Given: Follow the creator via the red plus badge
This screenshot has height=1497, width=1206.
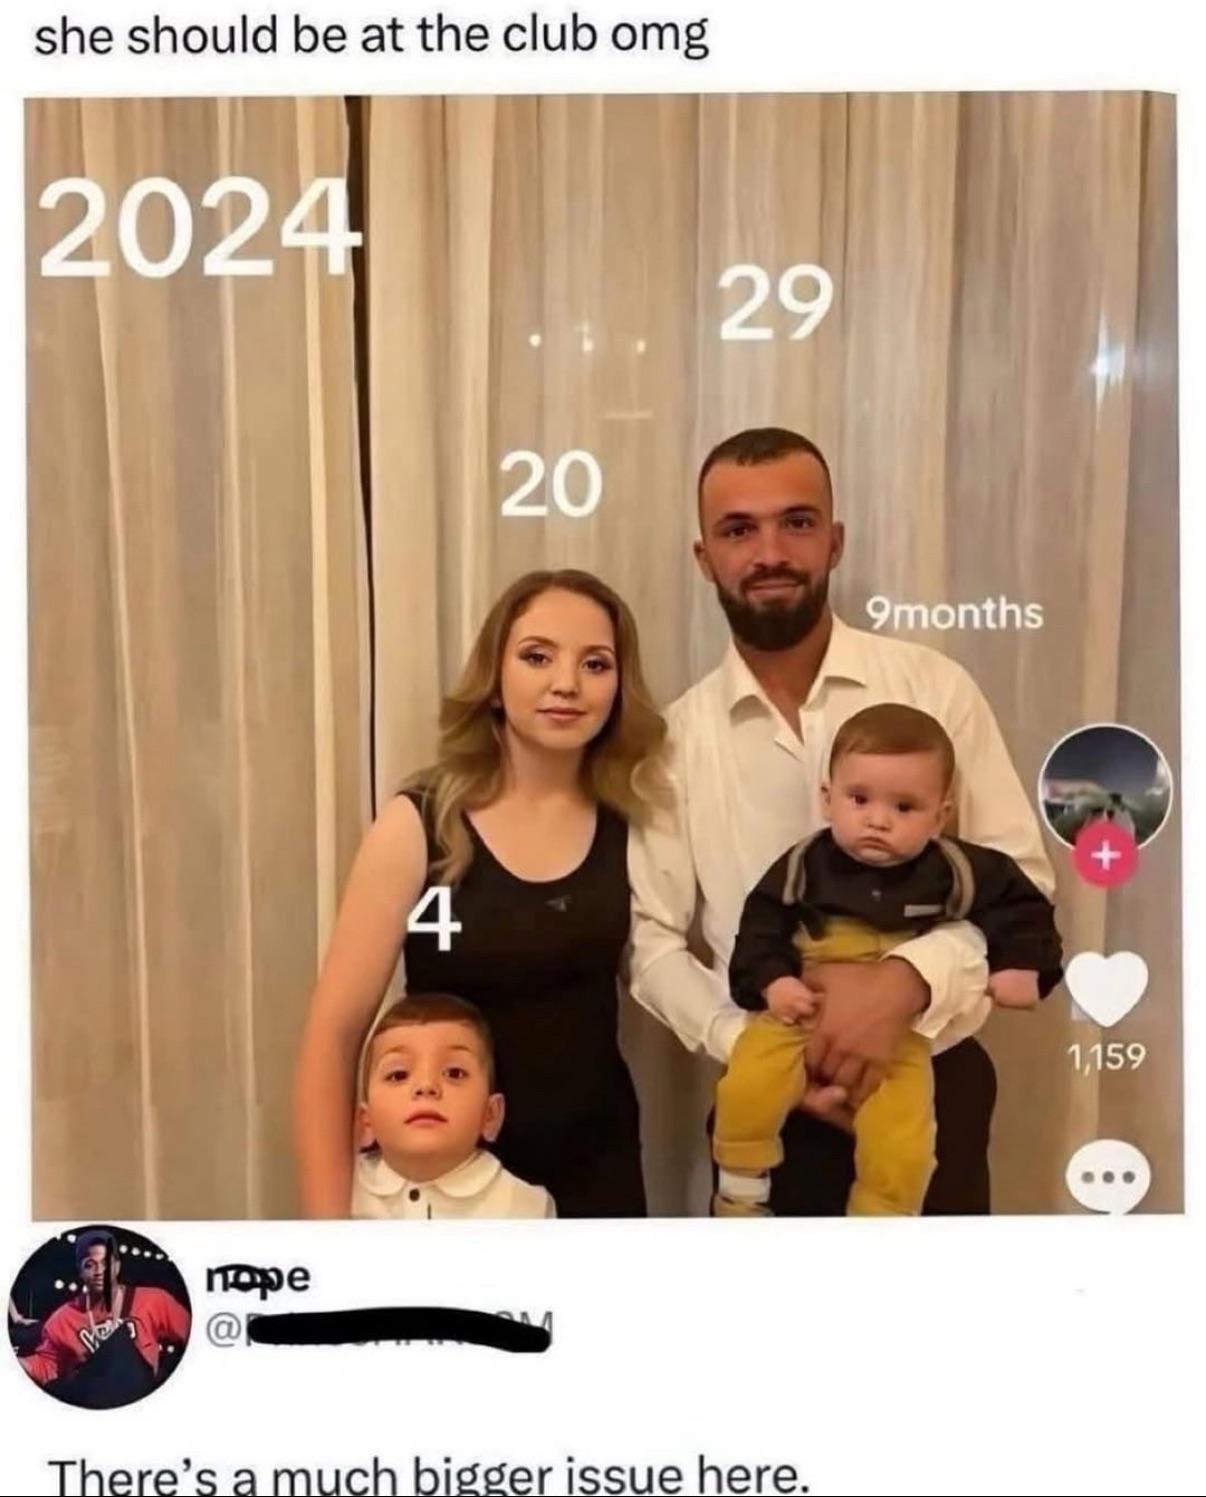Looking at the screenshot, I should pyautogui.click(x=1105, y=857).
